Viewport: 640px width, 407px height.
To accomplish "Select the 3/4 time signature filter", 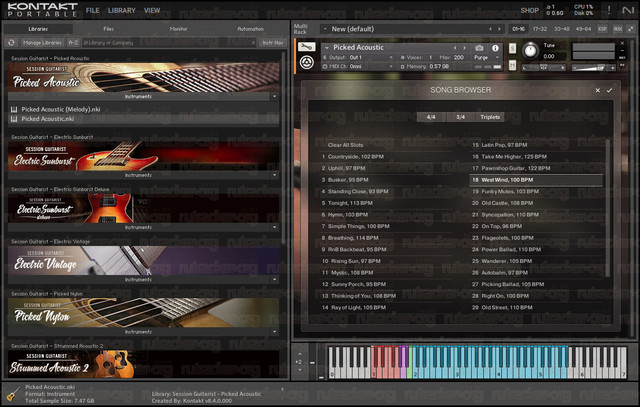I will tap(460, 117).
